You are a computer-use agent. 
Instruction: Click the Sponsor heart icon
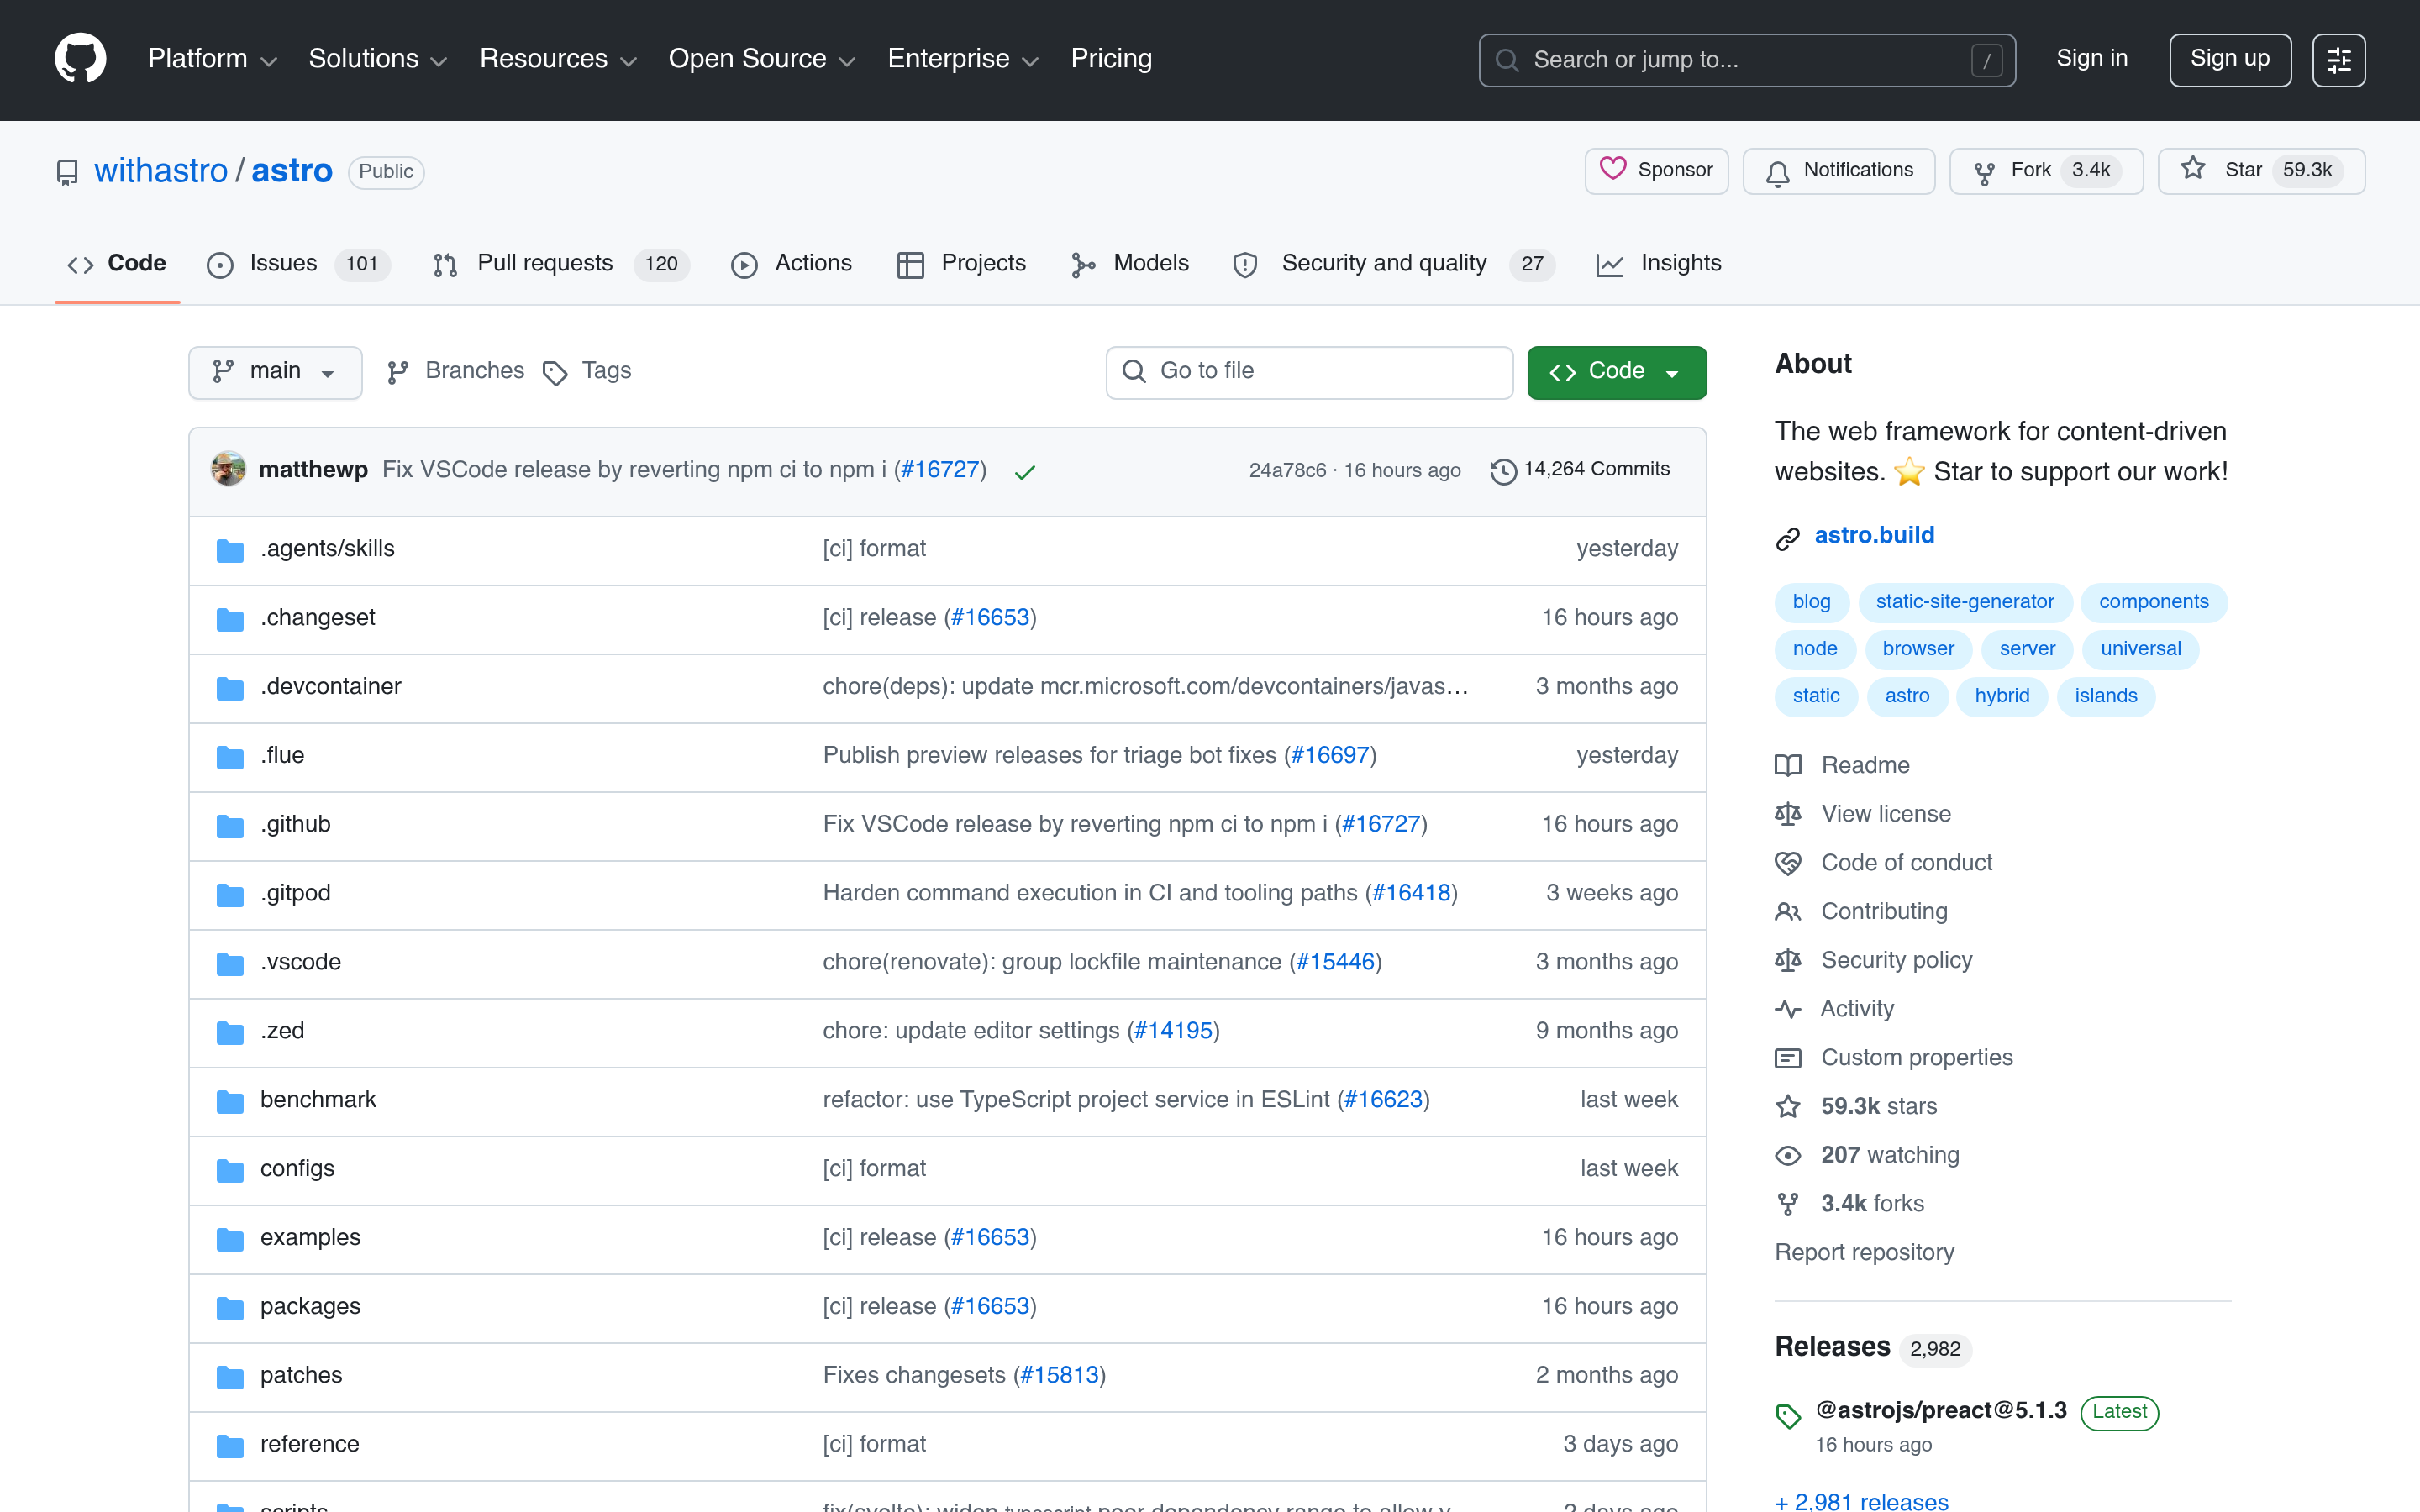pyautogui.click(x=1612, y=169)
